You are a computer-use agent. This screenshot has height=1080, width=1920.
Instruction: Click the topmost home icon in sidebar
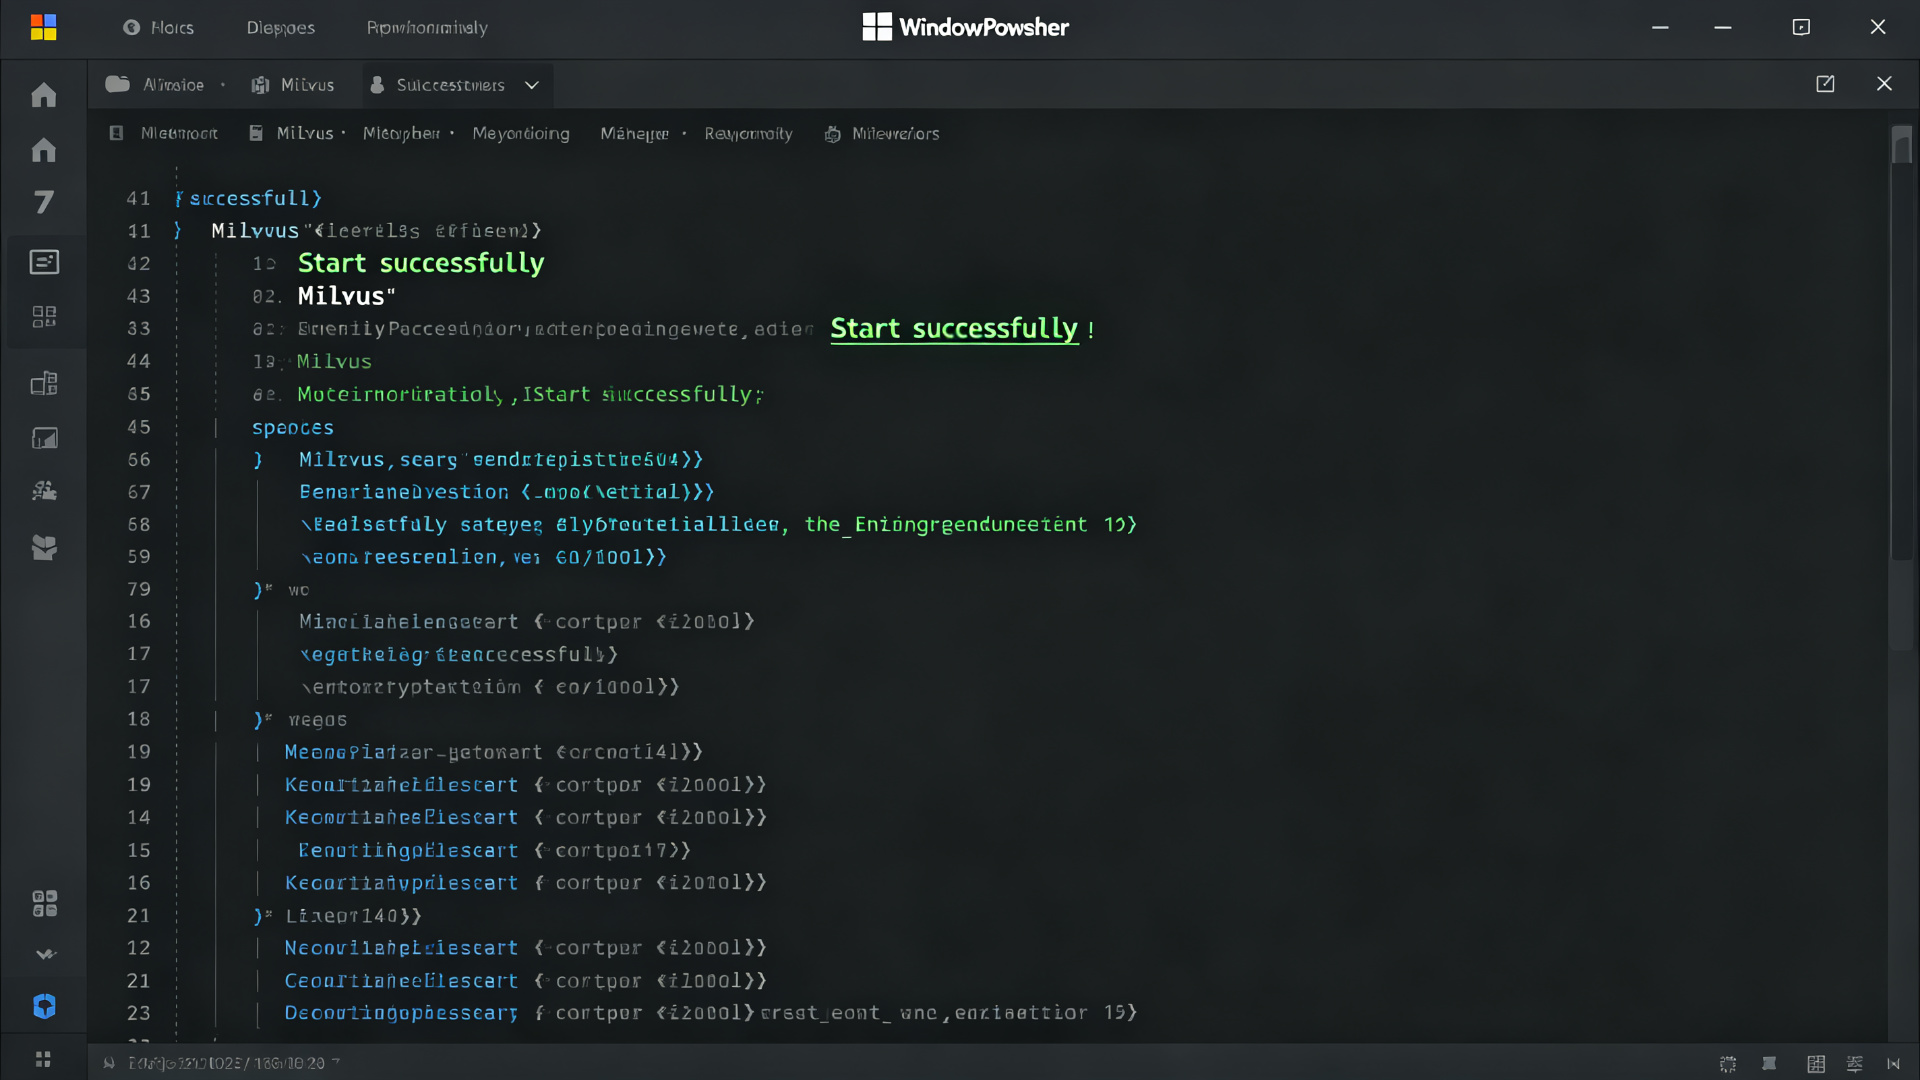pos(44,95)
